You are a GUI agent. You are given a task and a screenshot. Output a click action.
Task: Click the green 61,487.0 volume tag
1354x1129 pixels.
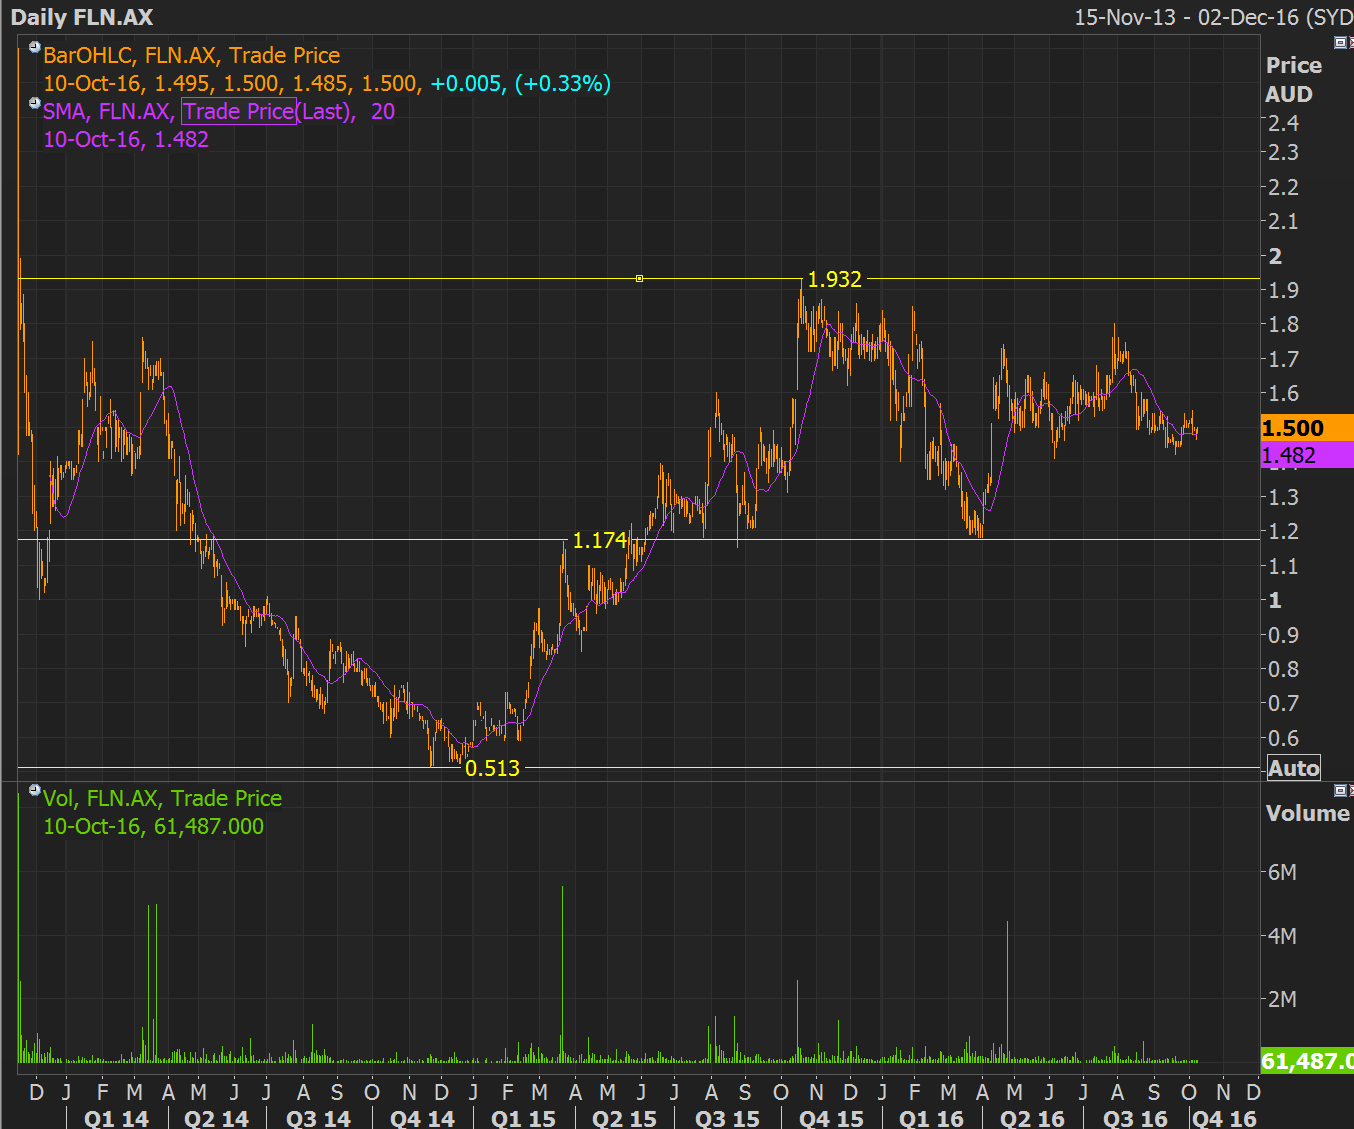[1307, 1061]
